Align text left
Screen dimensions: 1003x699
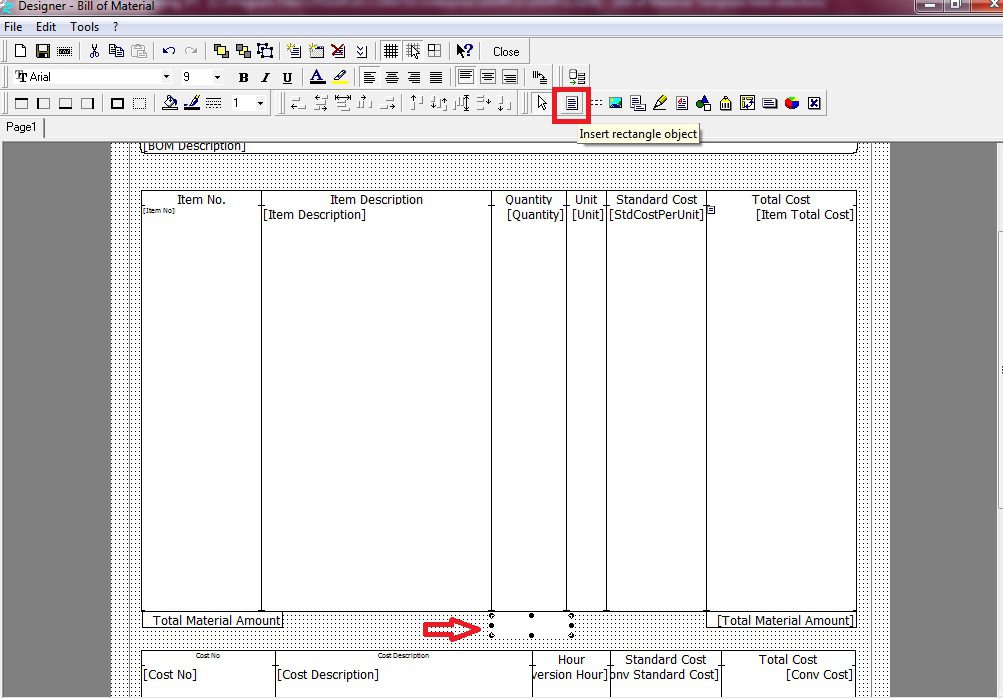click(370, 77)
